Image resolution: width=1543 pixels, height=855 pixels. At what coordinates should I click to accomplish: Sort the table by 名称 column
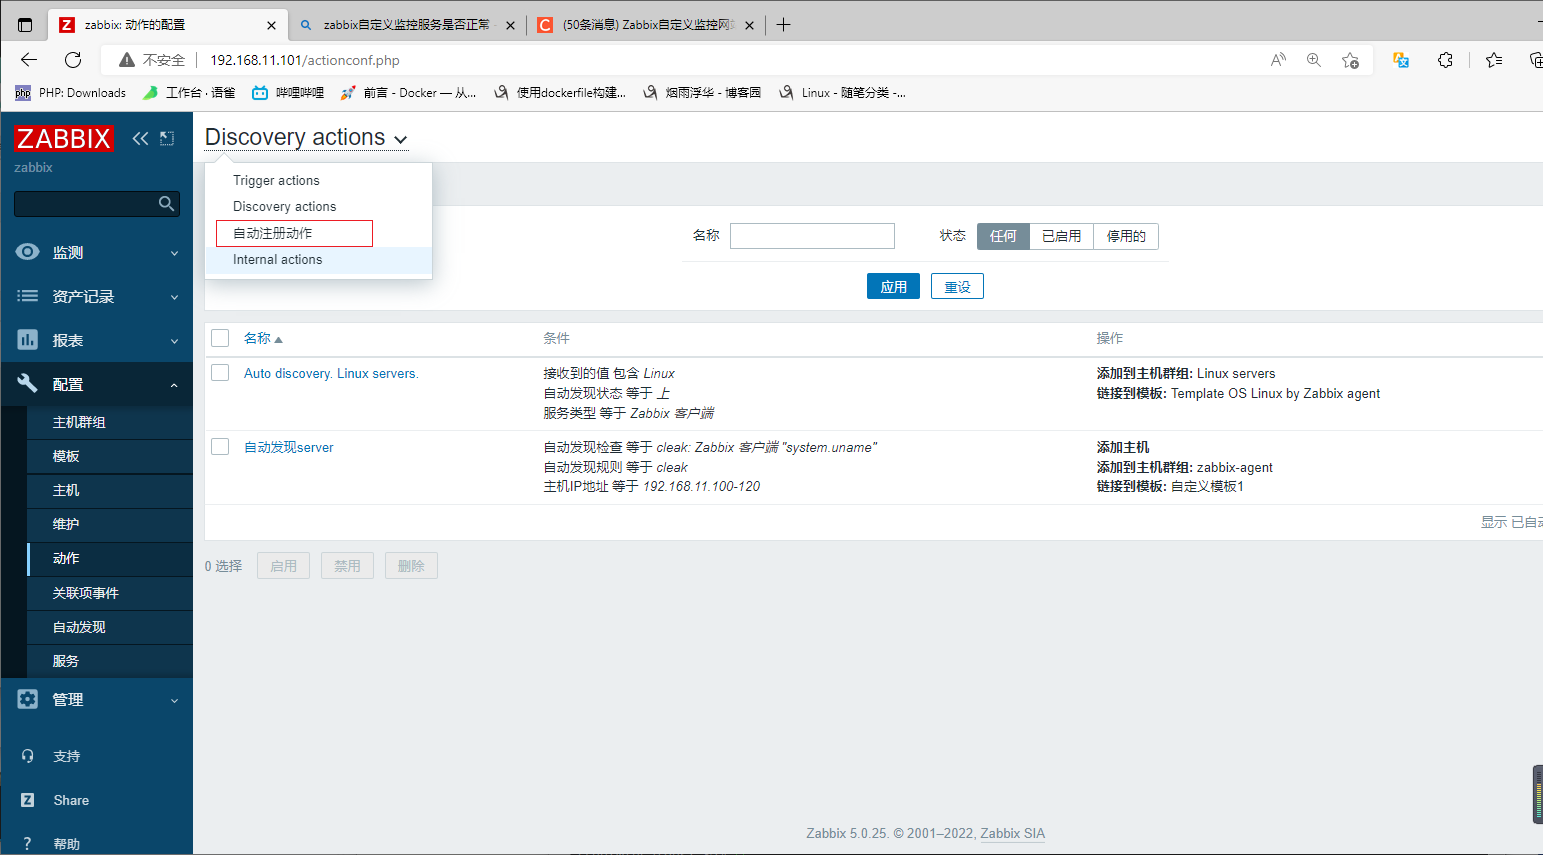(x=263, y=338)
